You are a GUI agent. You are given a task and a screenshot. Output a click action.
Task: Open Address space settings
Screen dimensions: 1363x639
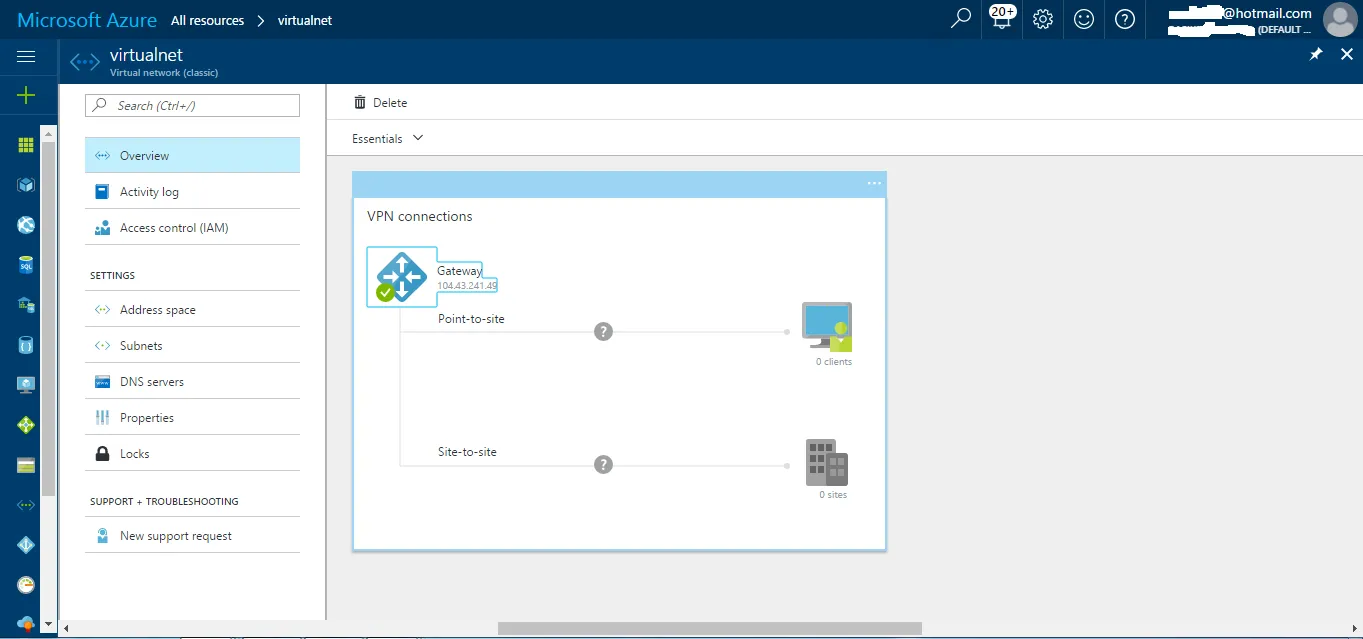tap(192, 309)
